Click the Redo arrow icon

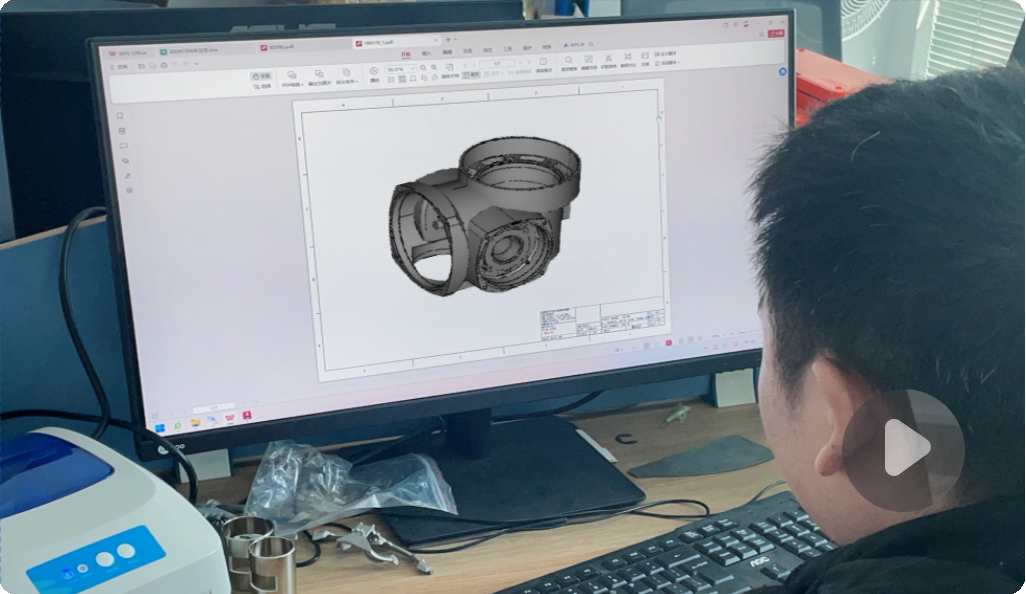(185, 64)
